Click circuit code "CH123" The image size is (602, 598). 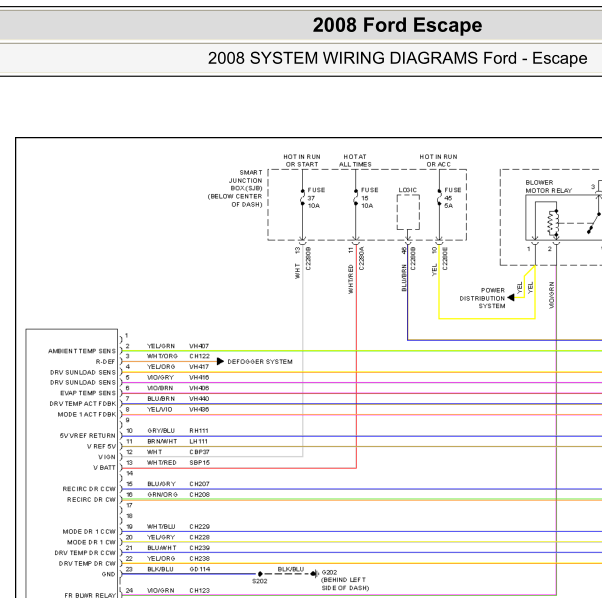click(200, 590)
